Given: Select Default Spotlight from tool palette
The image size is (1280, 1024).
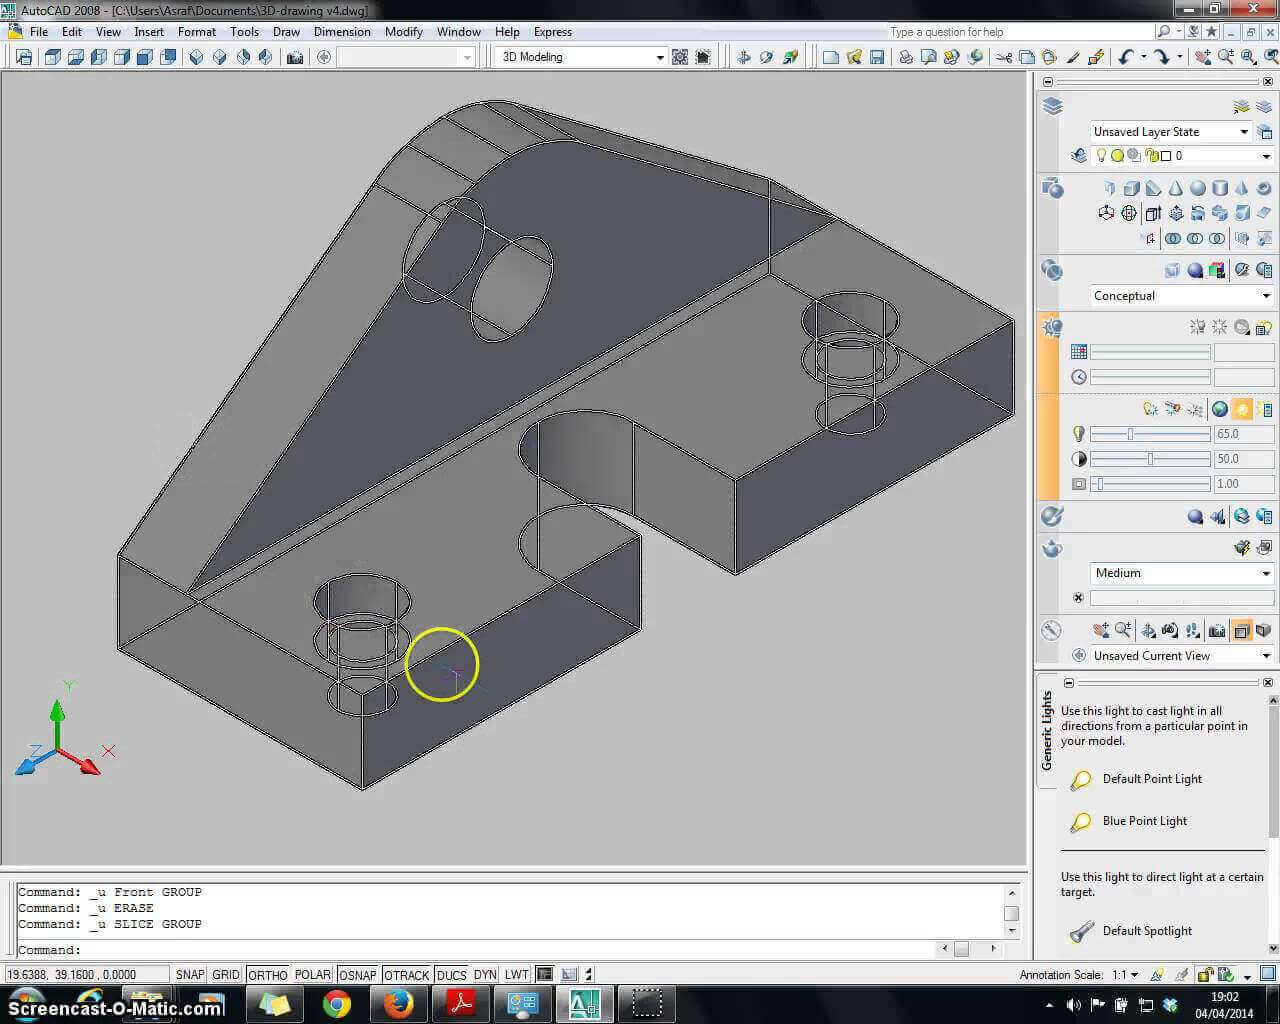Looking at the screenshot, I should click(1147, 931).
